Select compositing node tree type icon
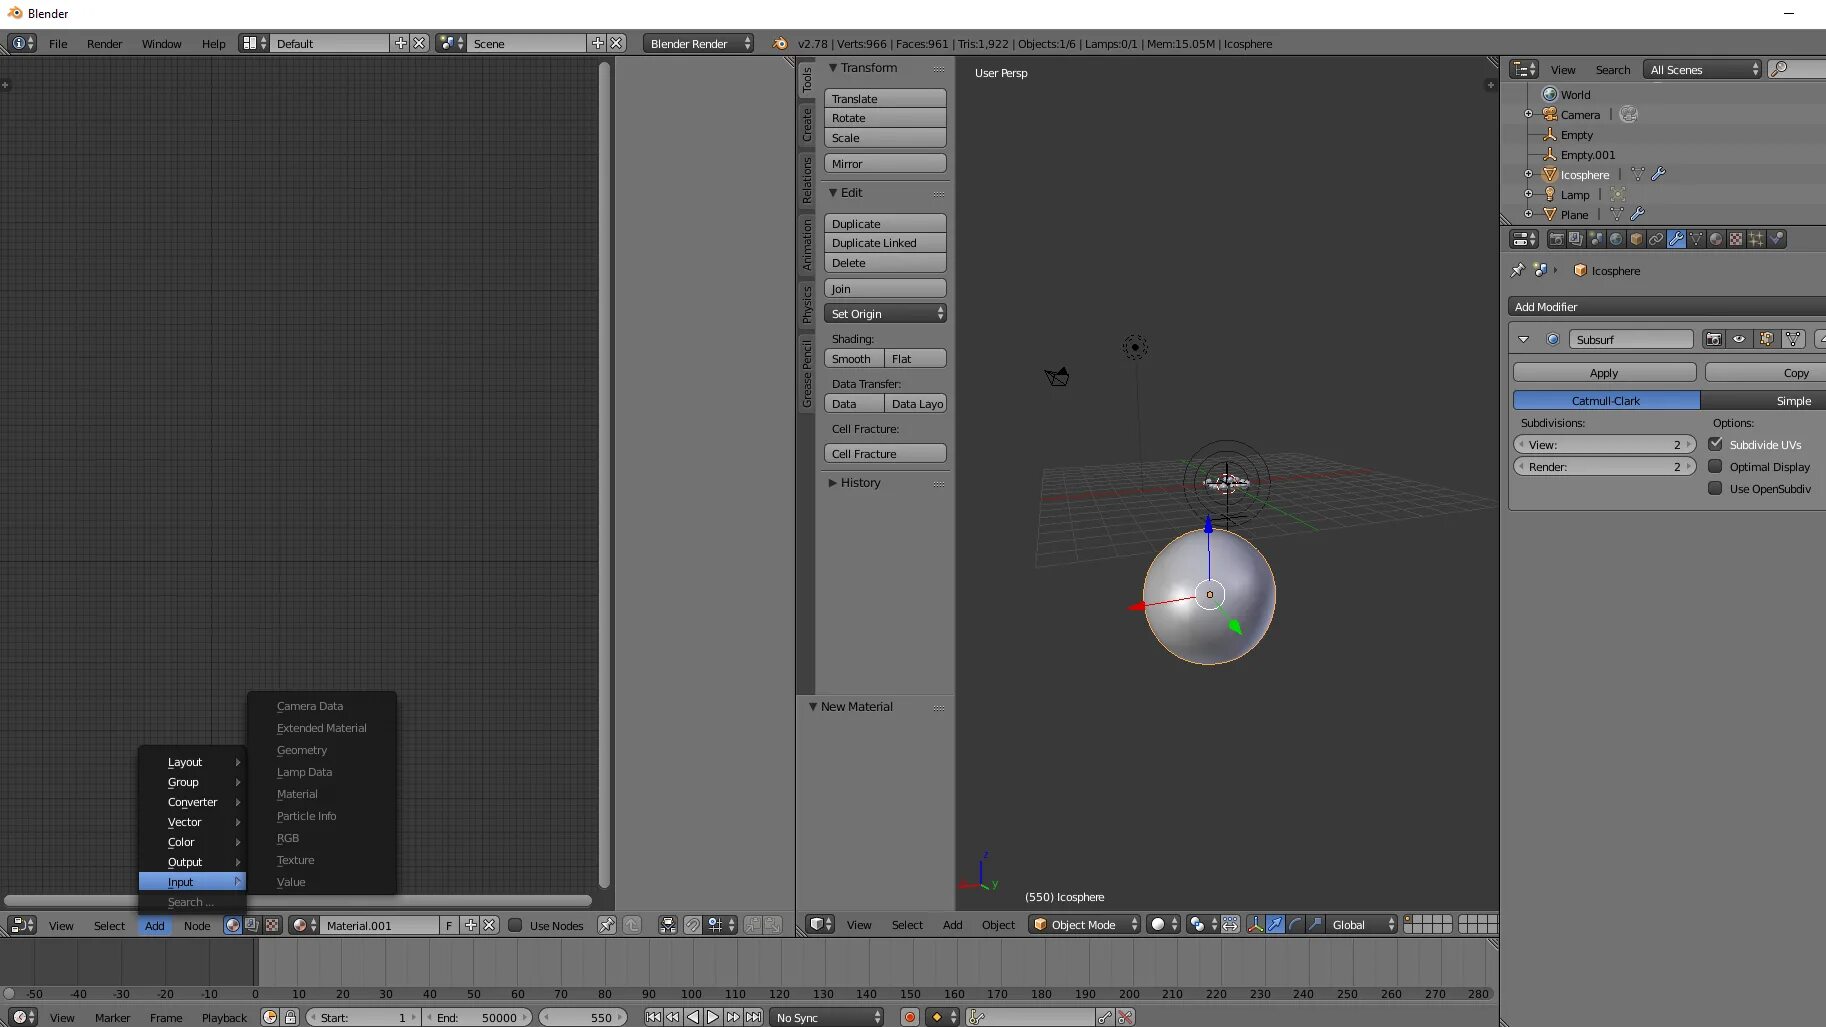1826x1027 pixels. point(252,925)
